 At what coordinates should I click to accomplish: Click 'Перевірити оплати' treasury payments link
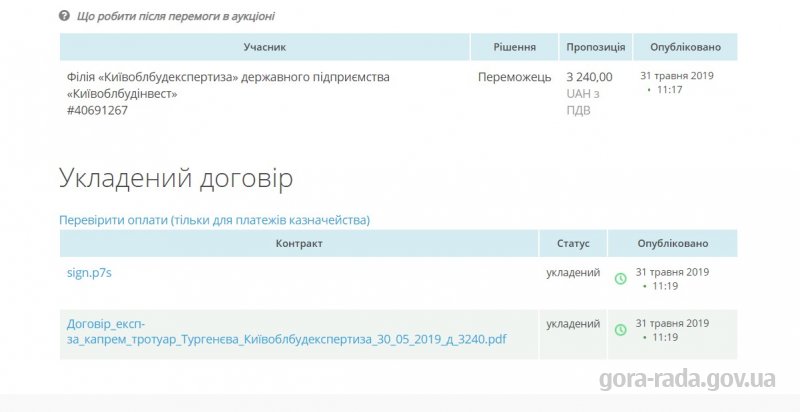[x=214, y=220]
